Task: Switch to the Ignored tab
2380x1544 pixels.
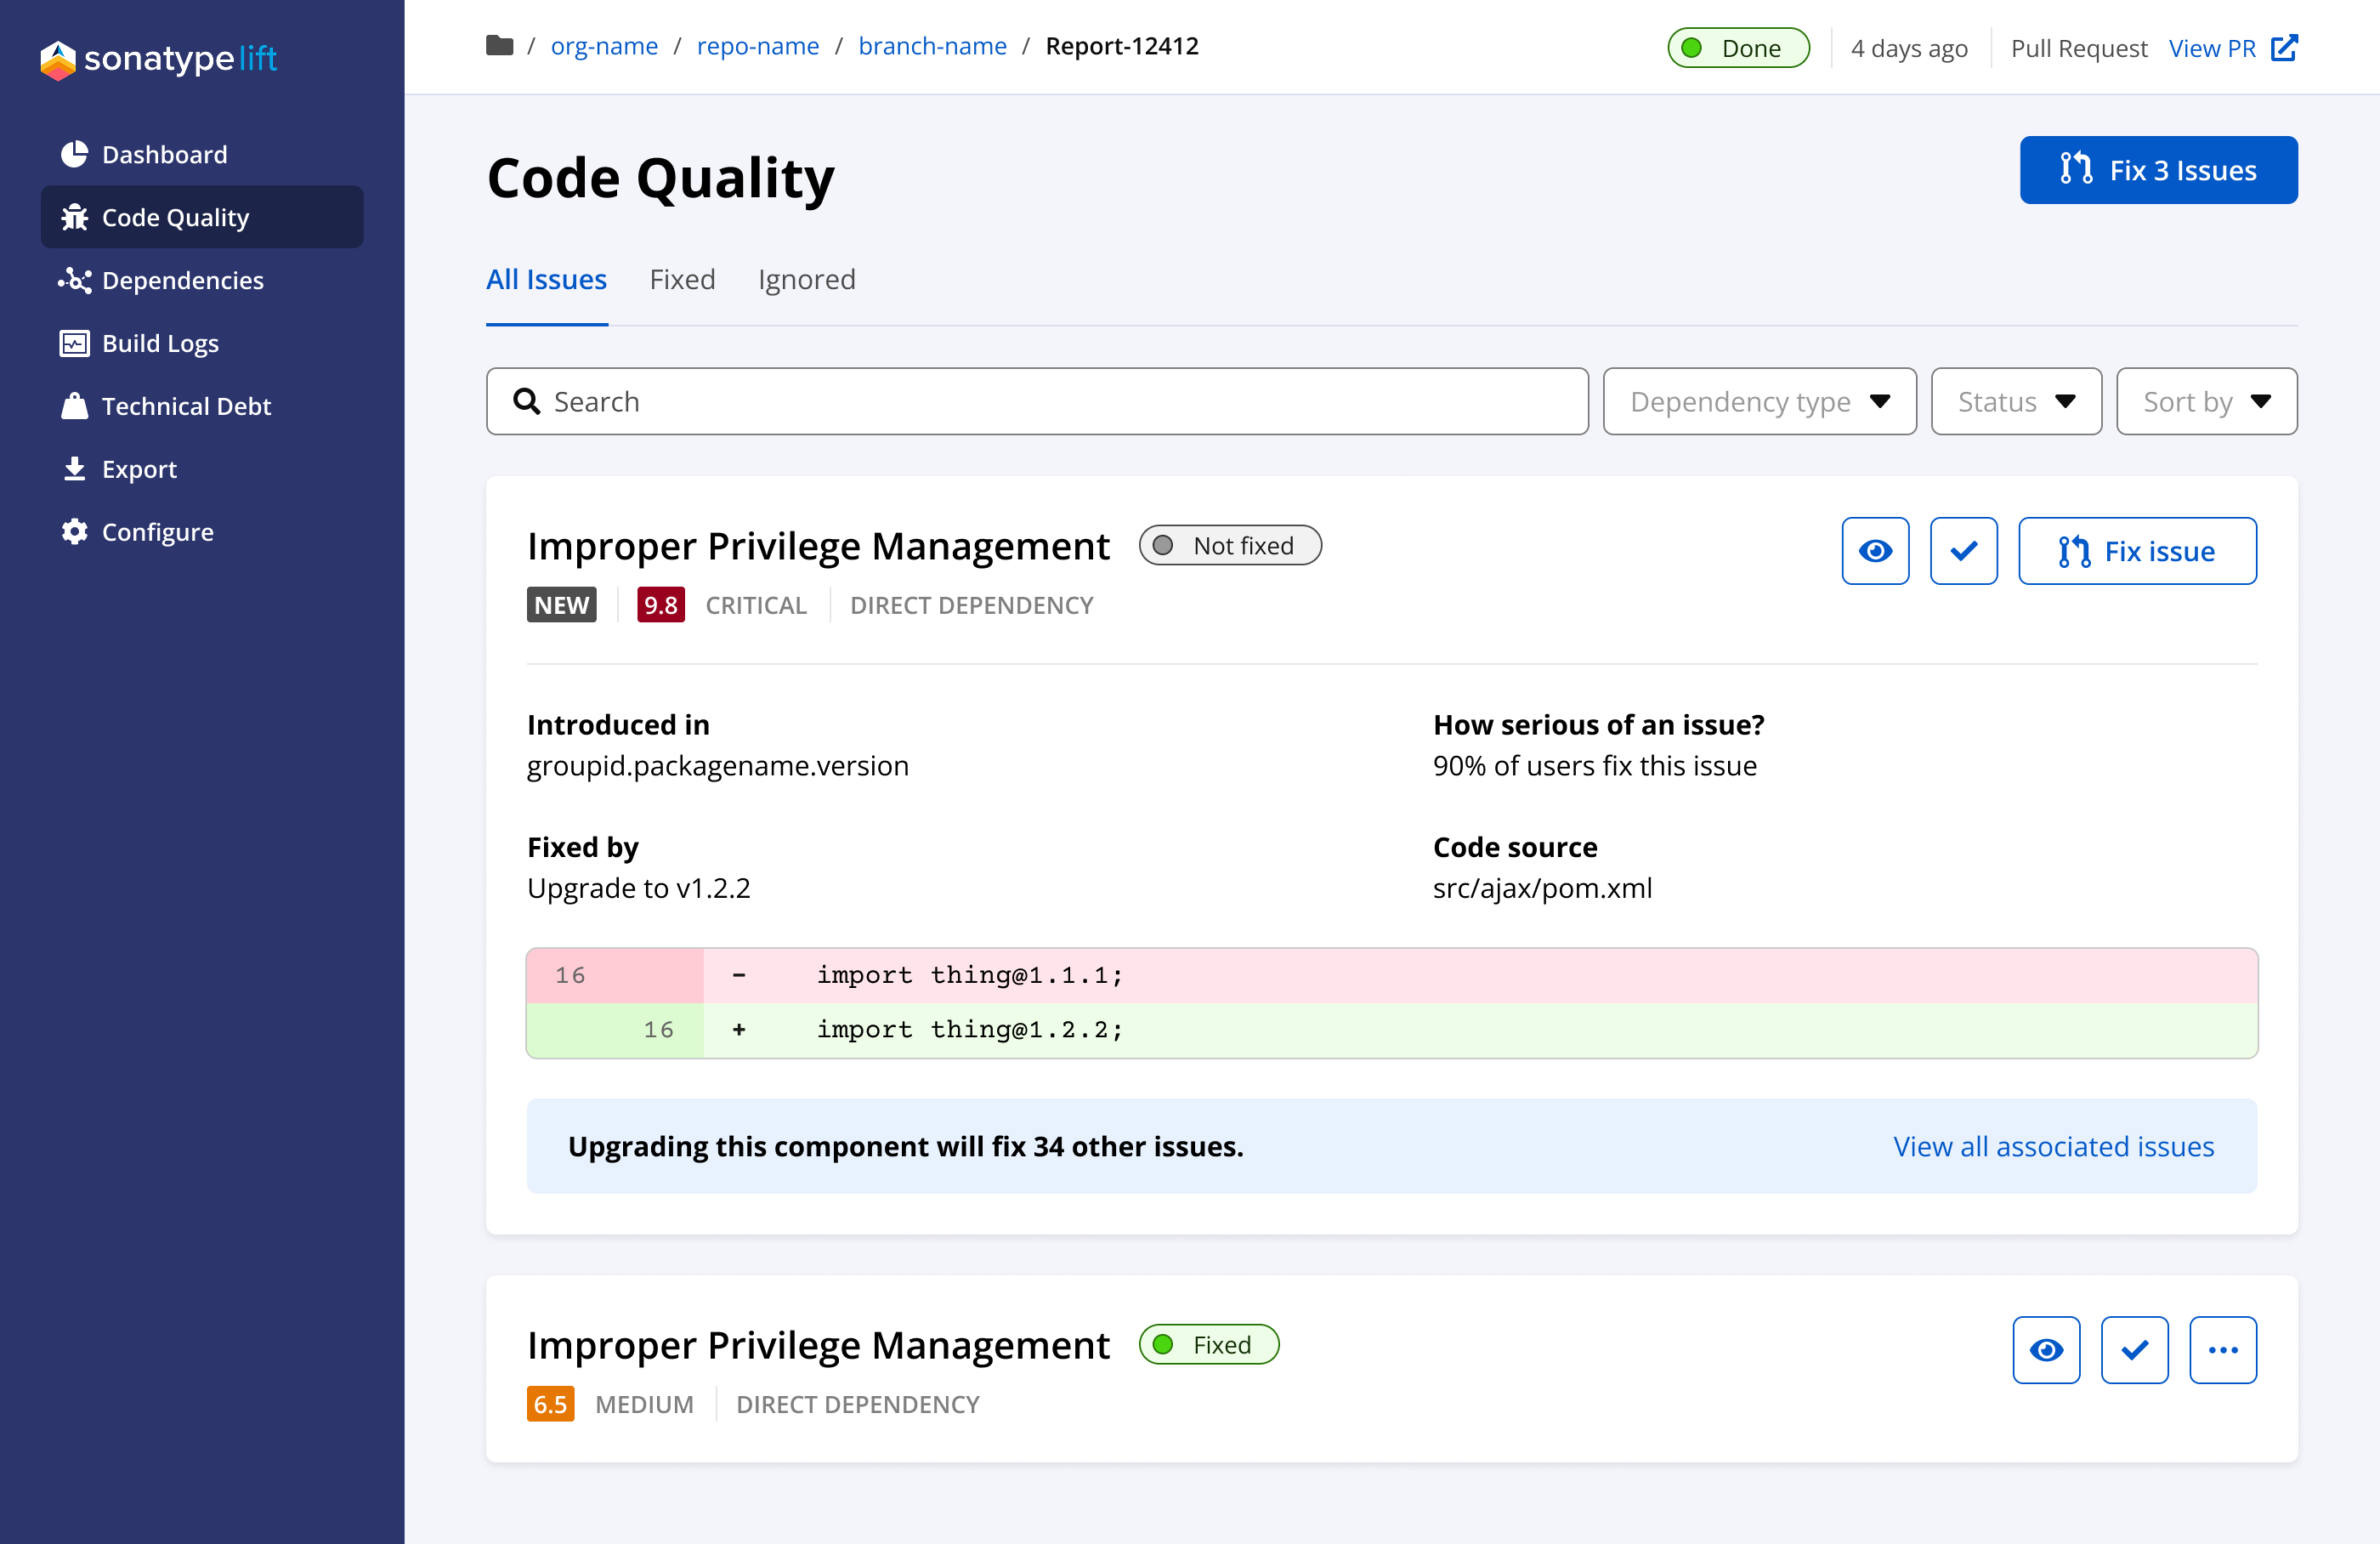Action: (806, 279)
